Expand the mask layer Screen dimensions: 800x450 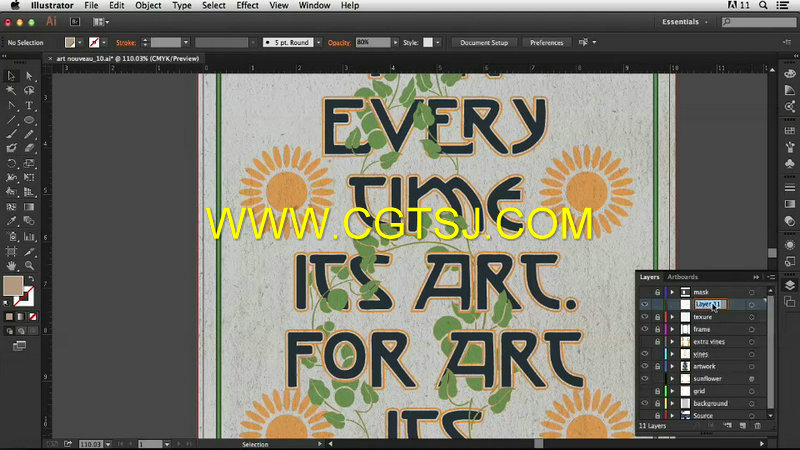pos(672,292)
